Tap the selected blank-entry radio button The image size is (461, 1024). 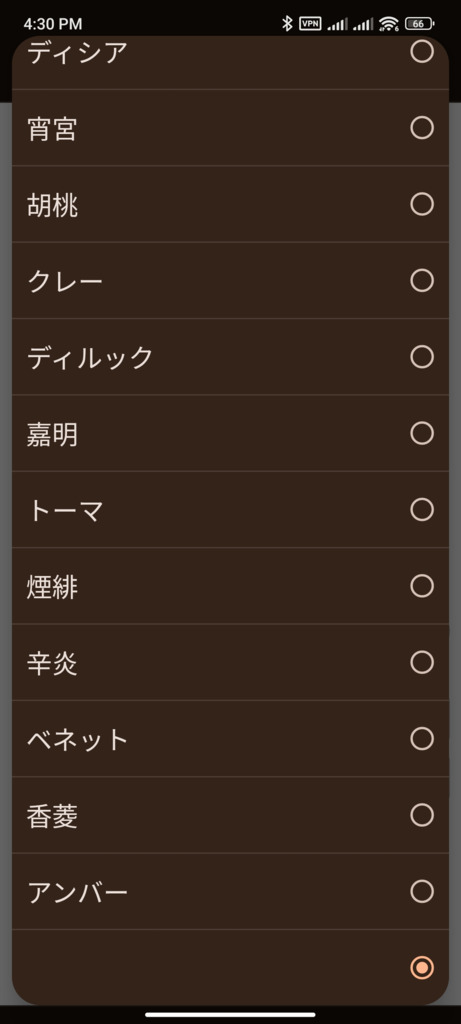pyautogui.click(x=422, y=967)
